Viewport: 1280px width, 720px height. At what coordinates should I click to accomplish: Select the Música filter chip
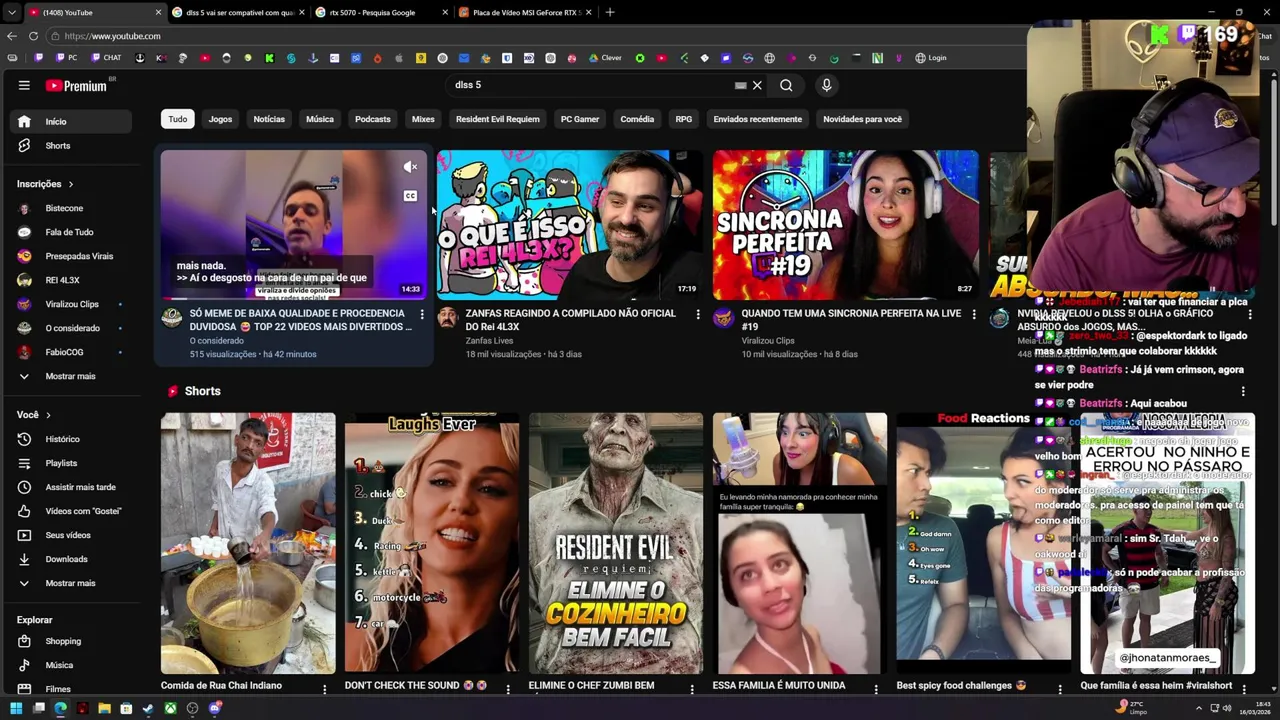(x=320, y=119)
